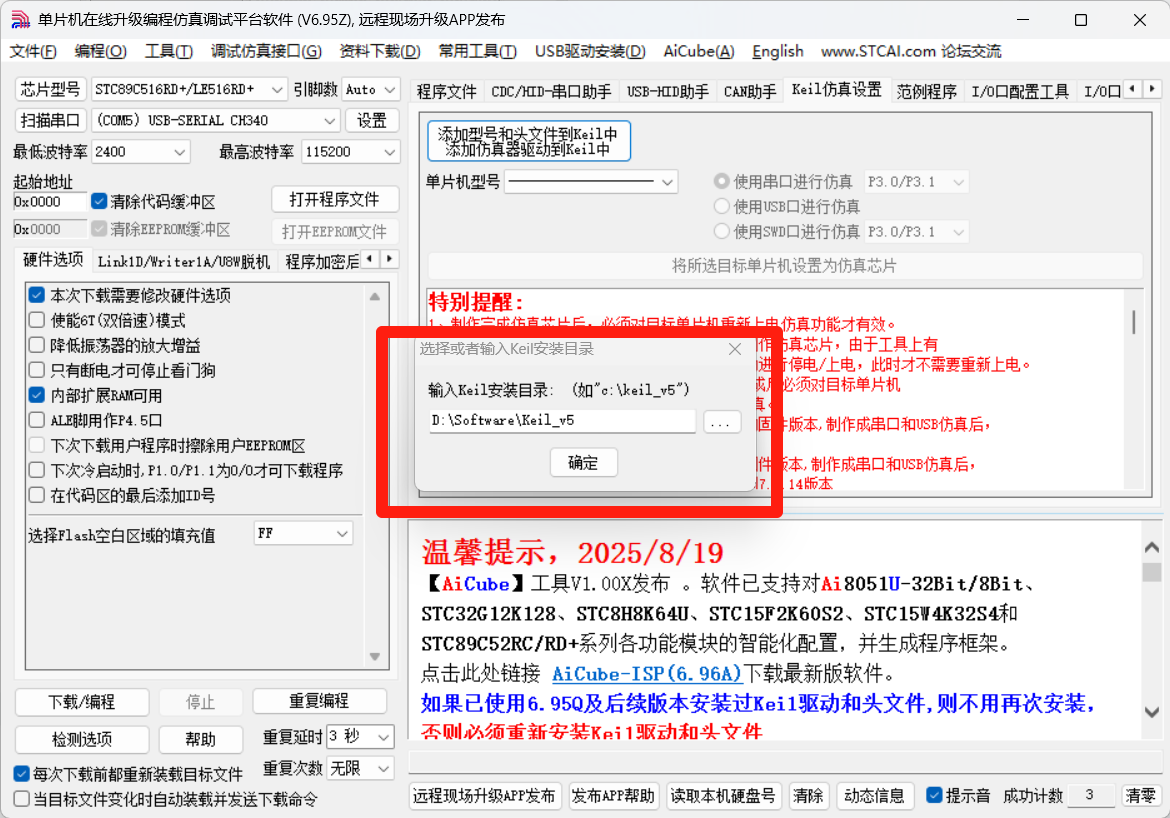
Task: Select 使用USB口进行仿真 radio button
Action: (722, 207)
